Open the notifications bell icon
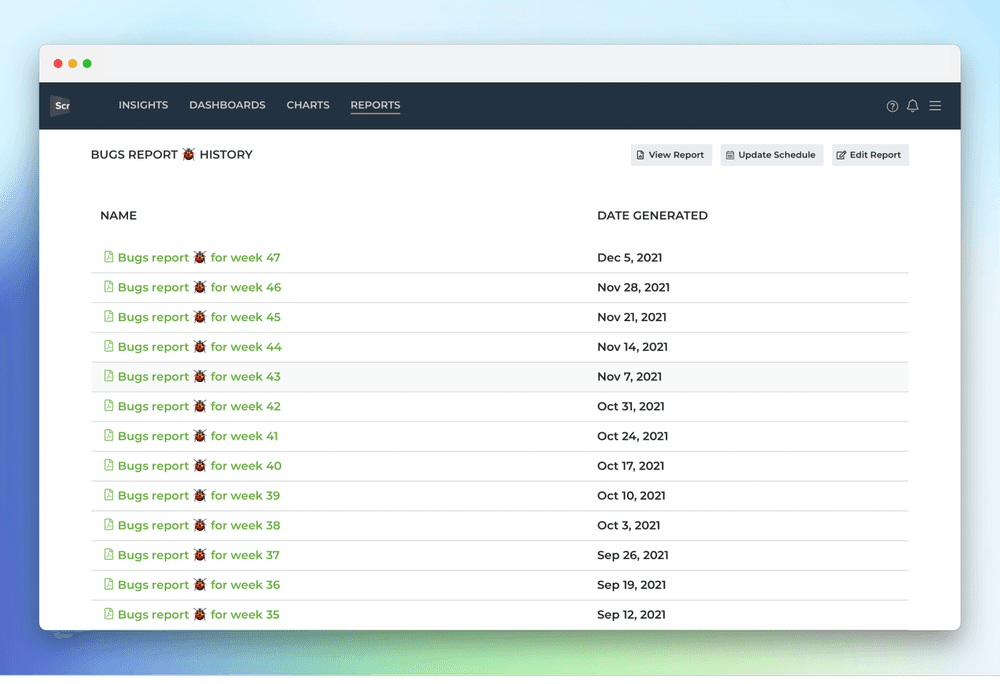 coord(913,106)
